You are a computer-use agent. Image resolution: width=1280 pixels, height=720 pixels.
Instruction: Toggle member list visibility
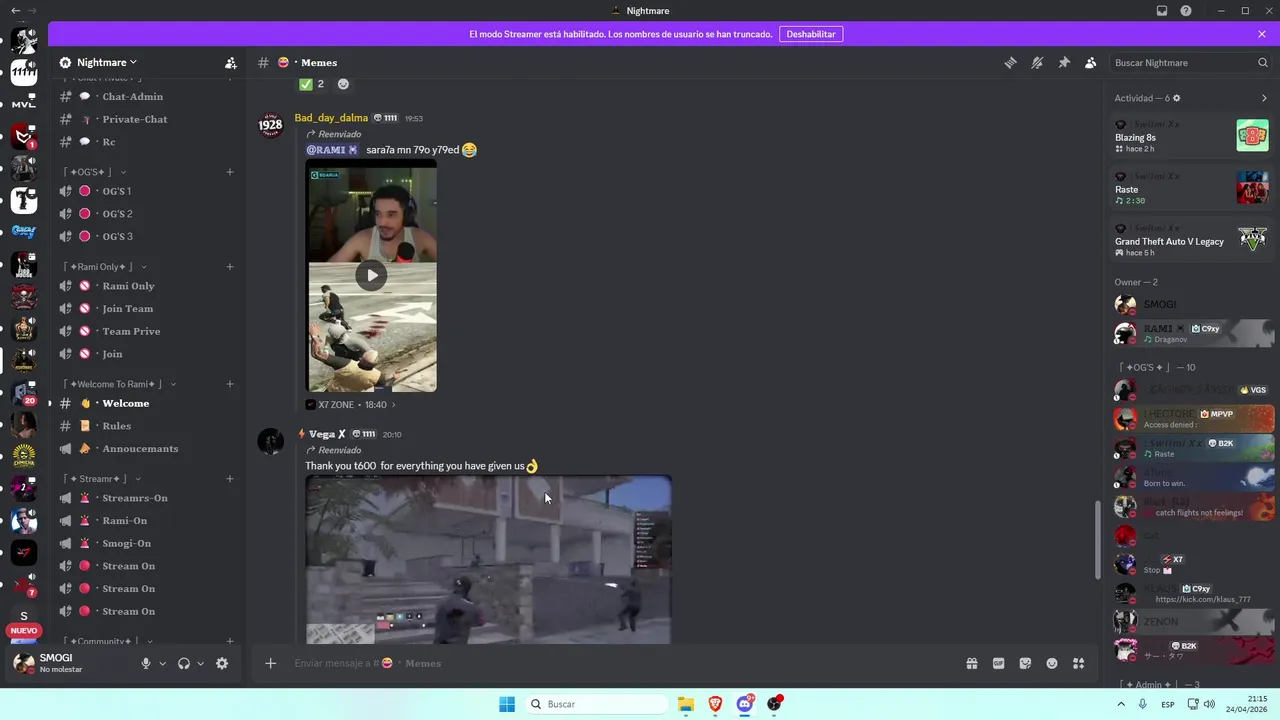pyautogui.click(x=1090, y=62)
